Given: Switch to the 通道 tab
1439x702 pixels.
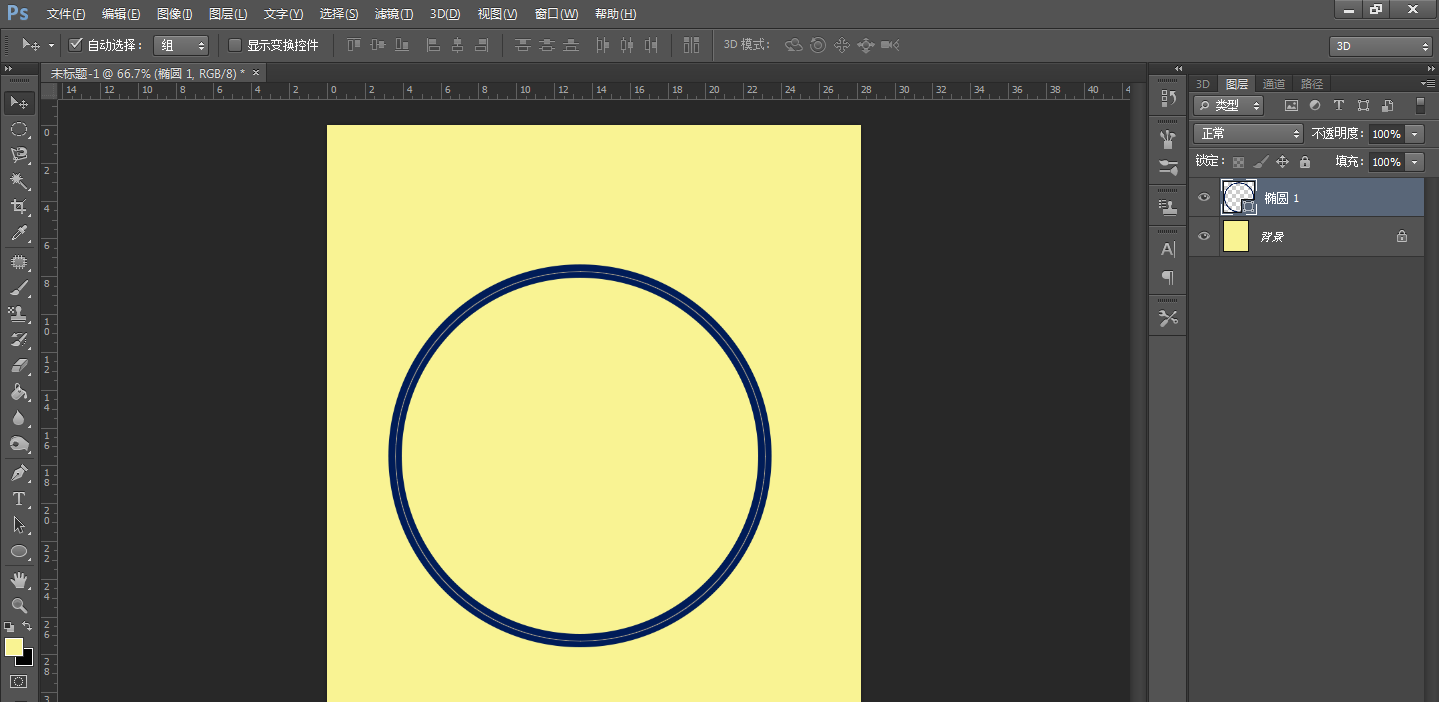Looking at the screenshot, I should [x=1274, y=84].
